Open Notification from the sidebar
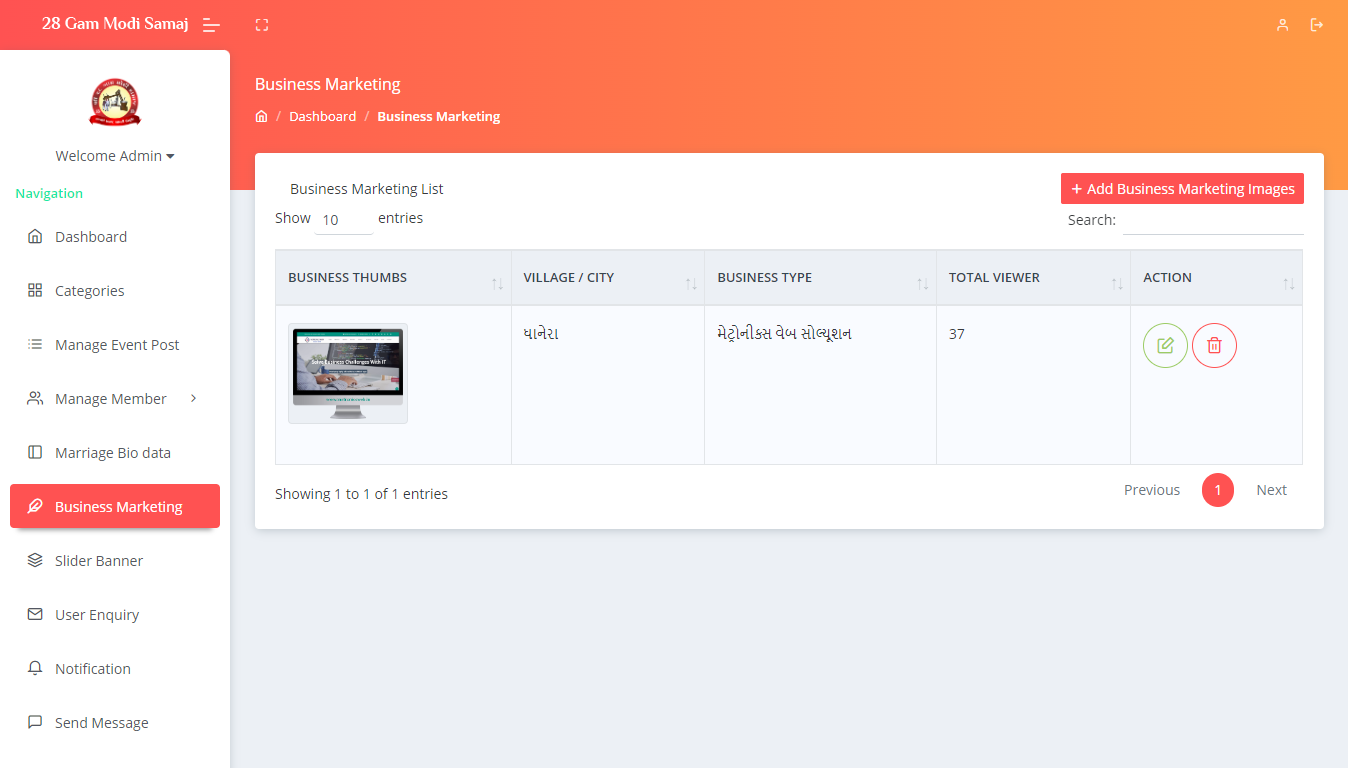Viewport: 1348px width, 768px height. point(93,669)
